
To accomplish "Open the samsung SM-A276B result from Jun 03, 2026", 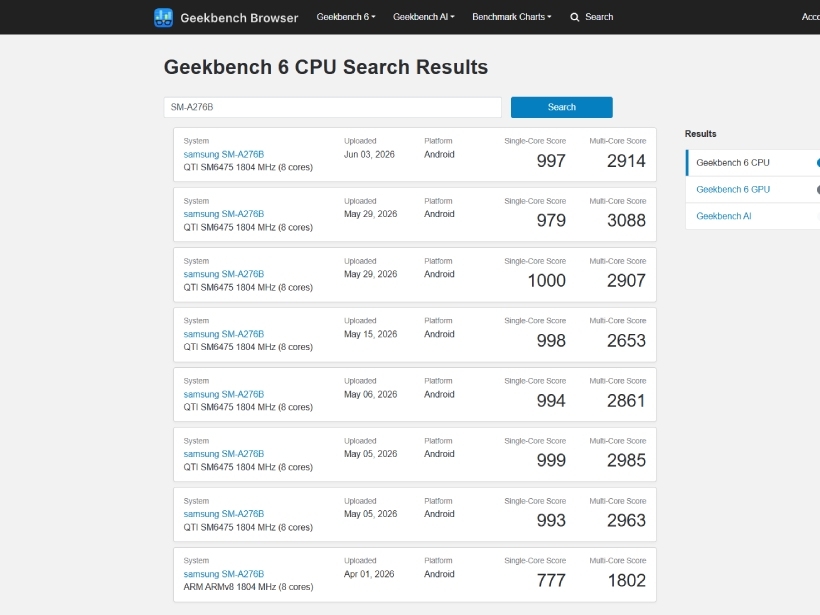I will (223, 154).
